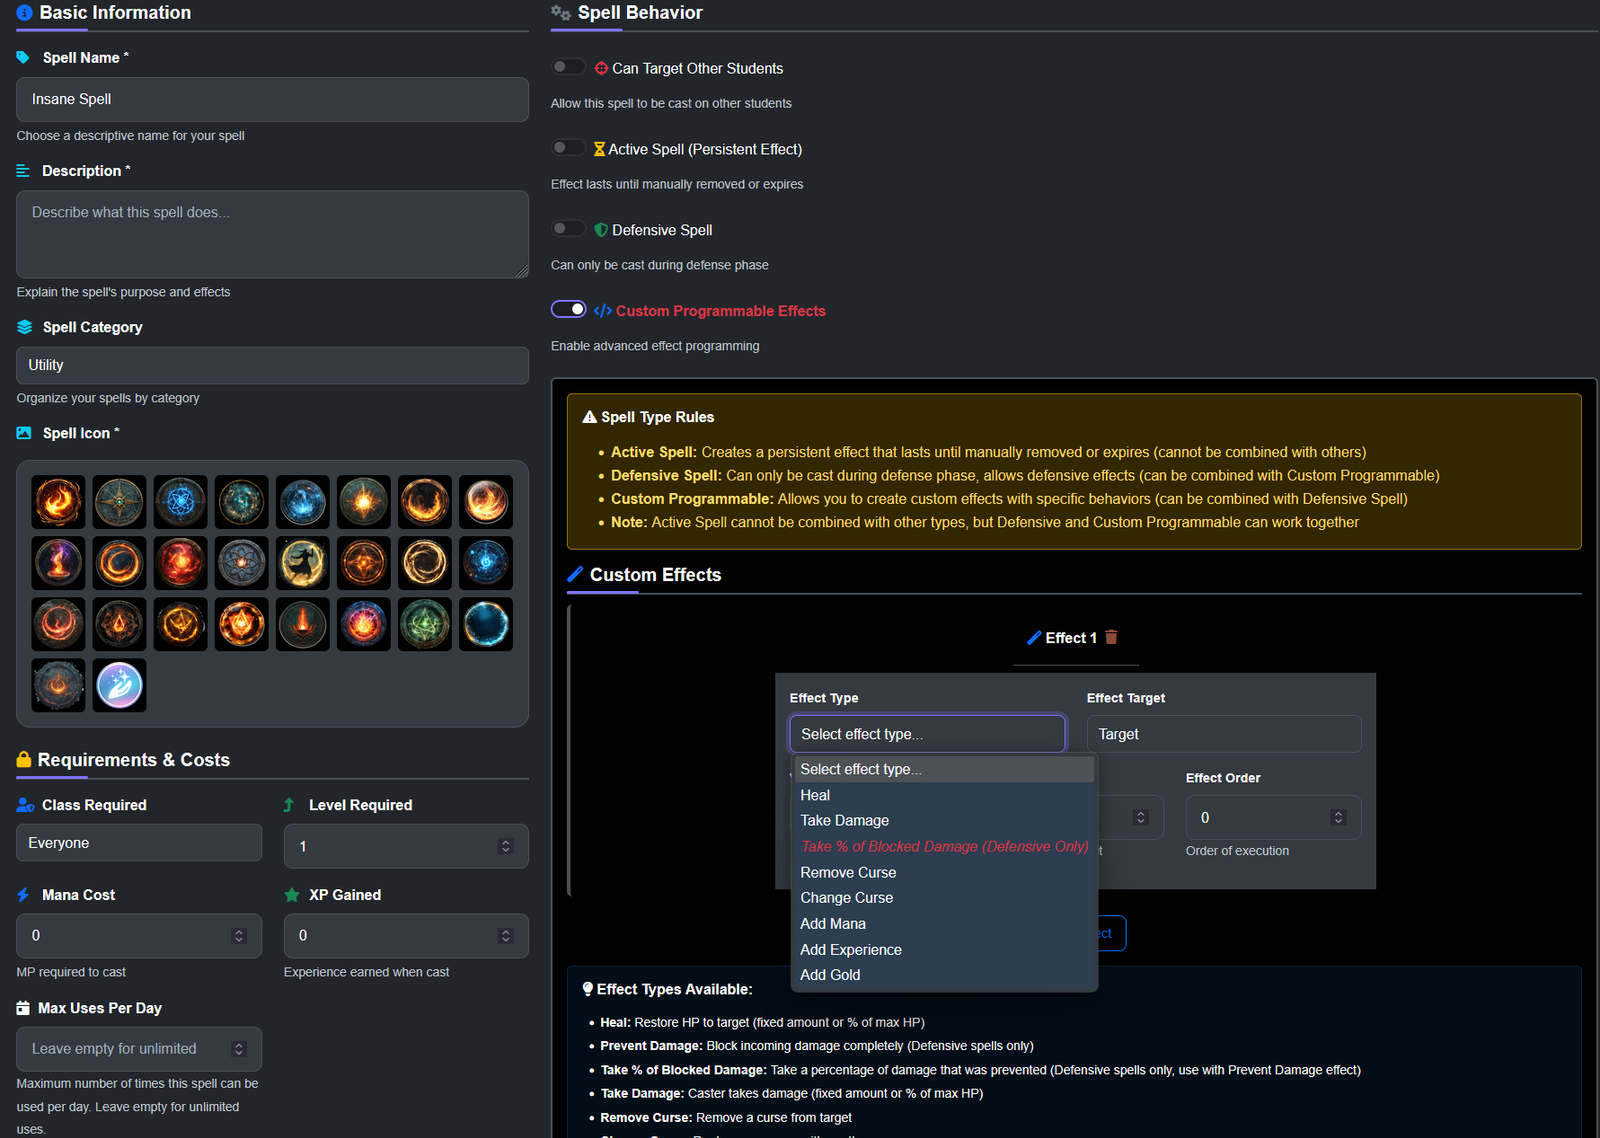Image resolution: width=1600 pixels, height=1138 pixels.
Task: Select Add Gold in effect type list
Action: coord(830,975)
